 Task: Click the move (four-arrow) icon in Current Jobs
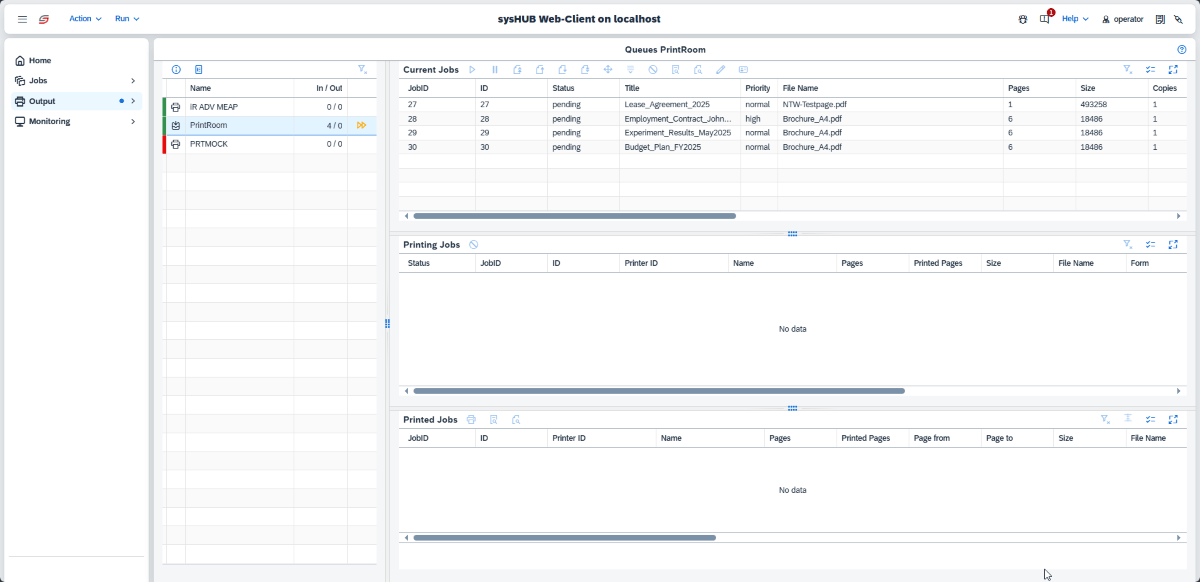coord(608,70)
